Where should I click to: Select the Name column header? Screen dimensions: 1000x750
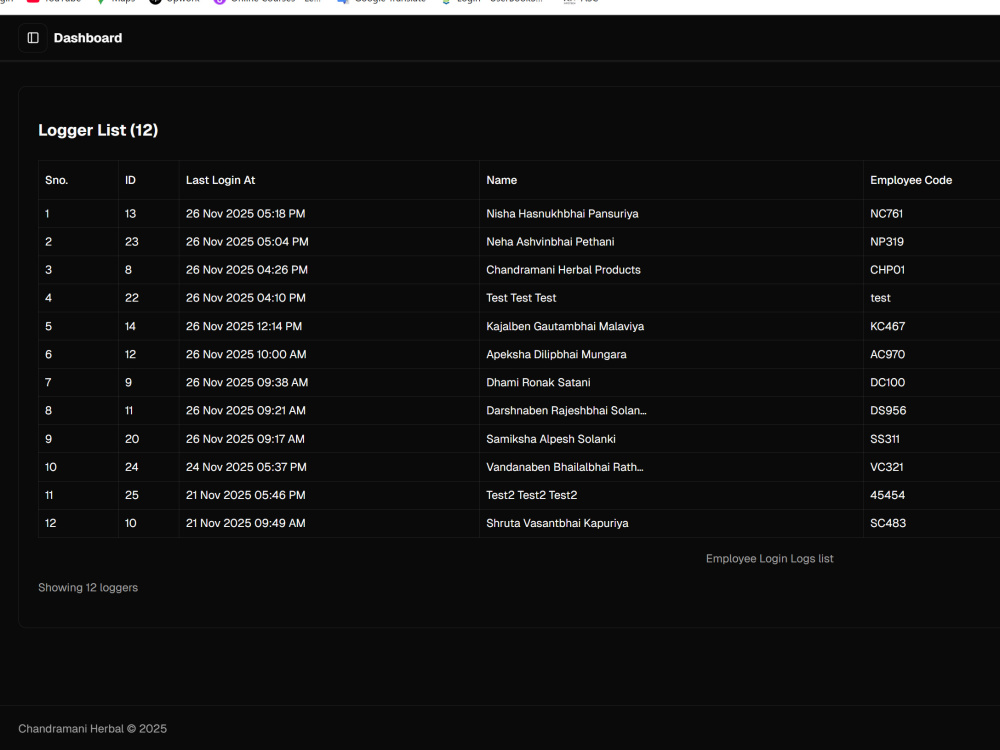click(501, 180)
